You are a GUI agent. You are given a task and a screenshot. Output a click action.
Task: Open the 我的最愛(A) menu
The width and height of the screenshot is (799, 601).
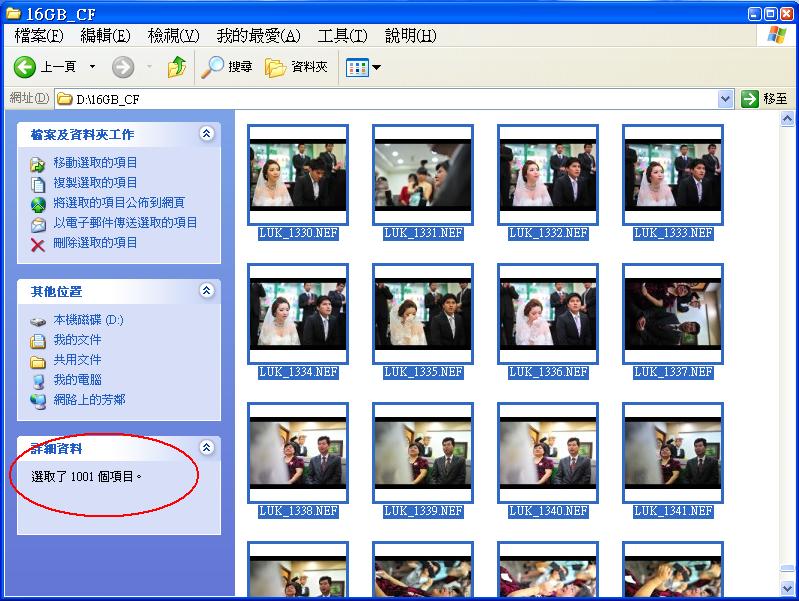click(258, 36)
